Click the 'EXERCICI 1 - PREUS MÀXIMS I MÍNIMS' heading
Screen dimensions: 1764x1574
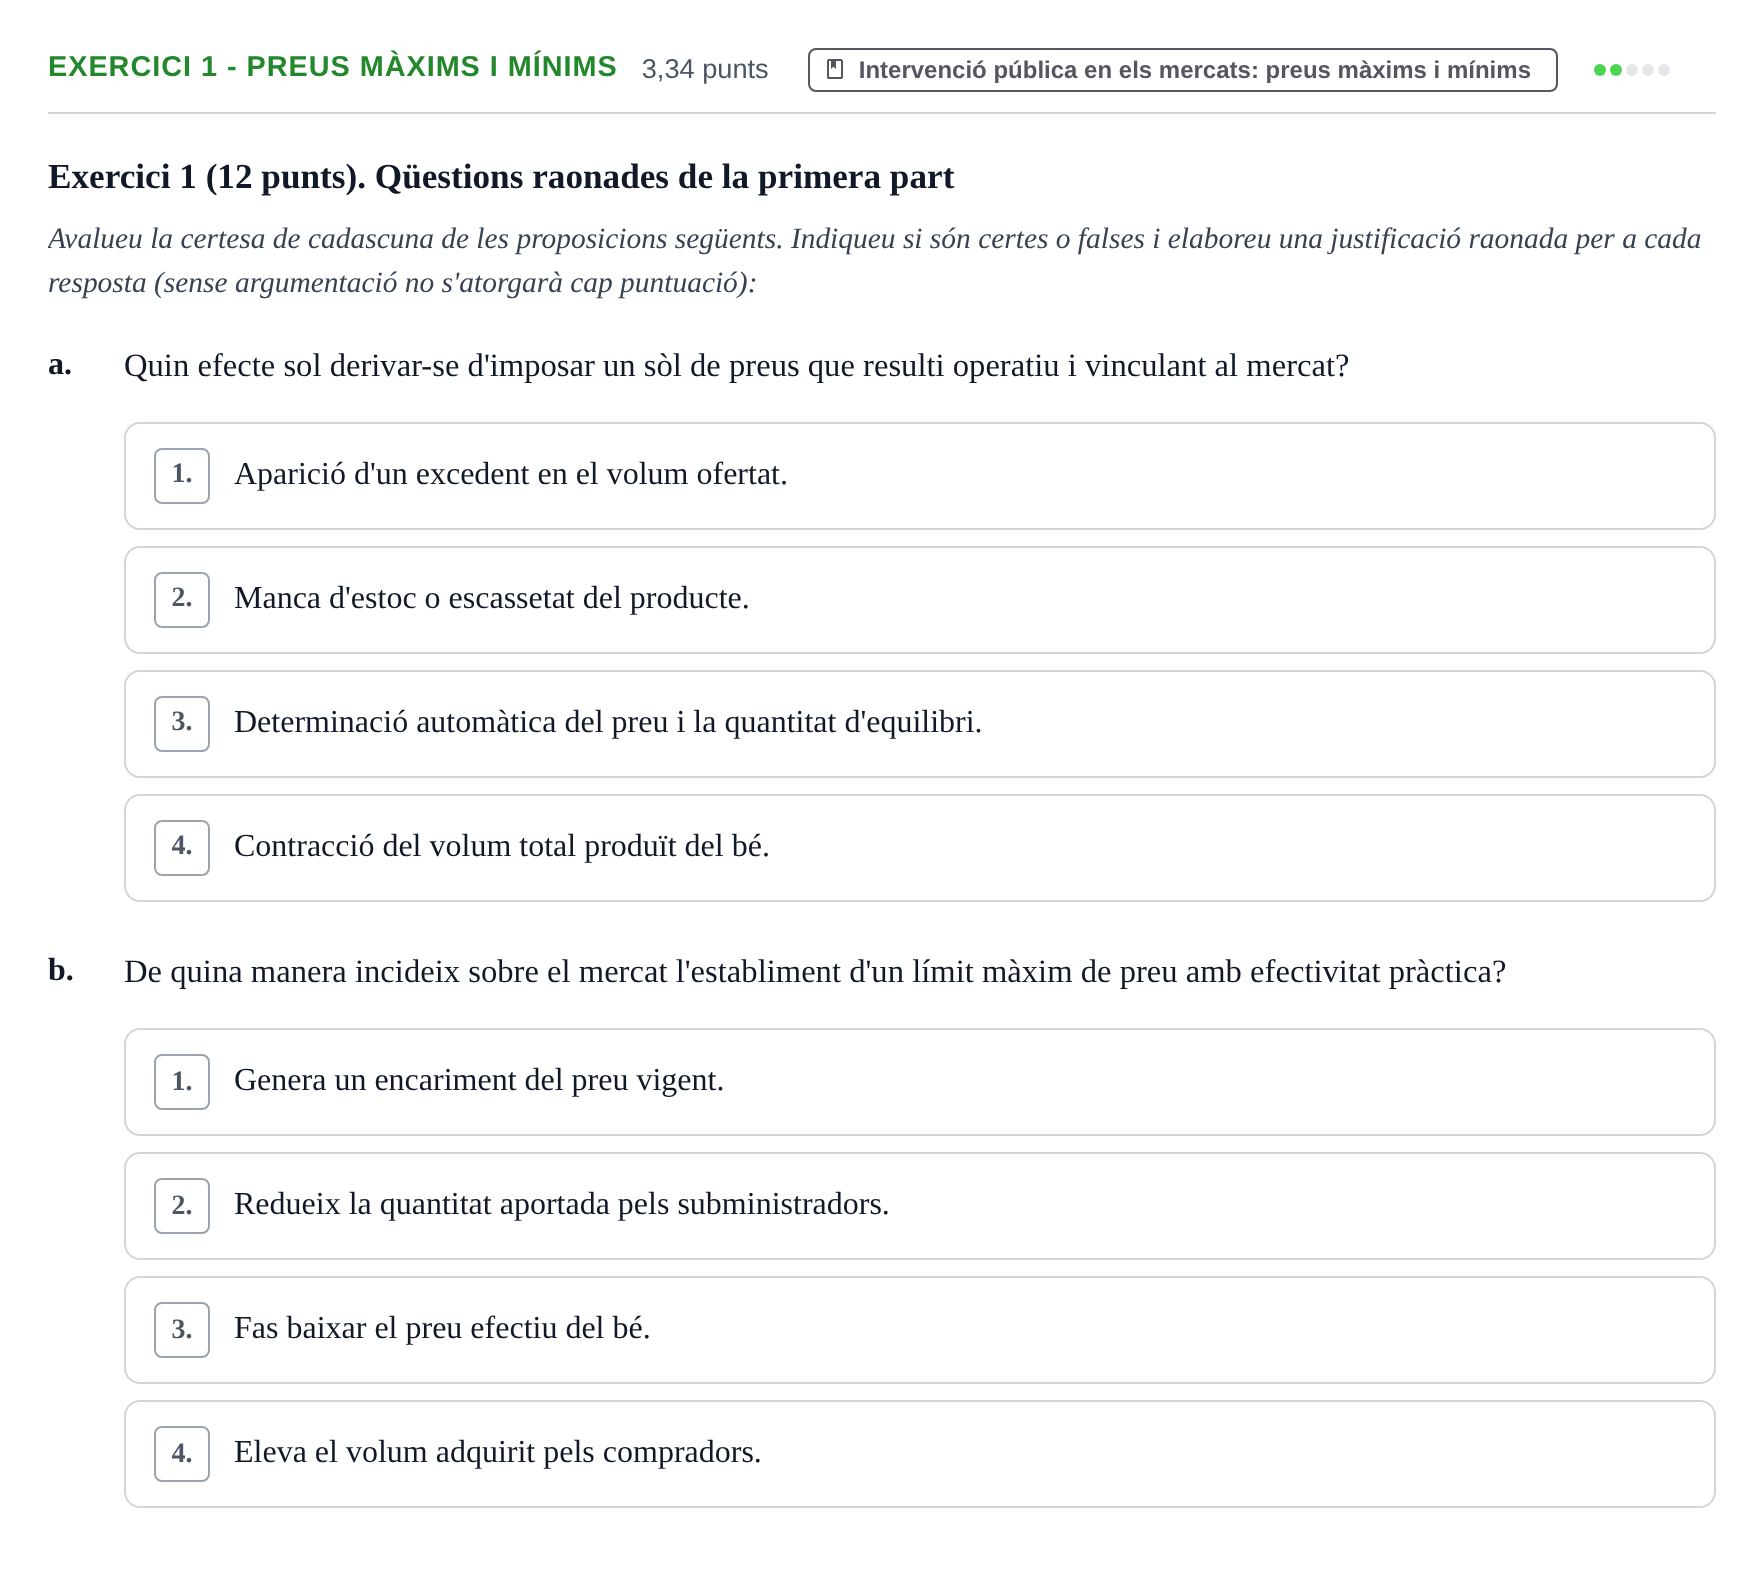(332, 67)
